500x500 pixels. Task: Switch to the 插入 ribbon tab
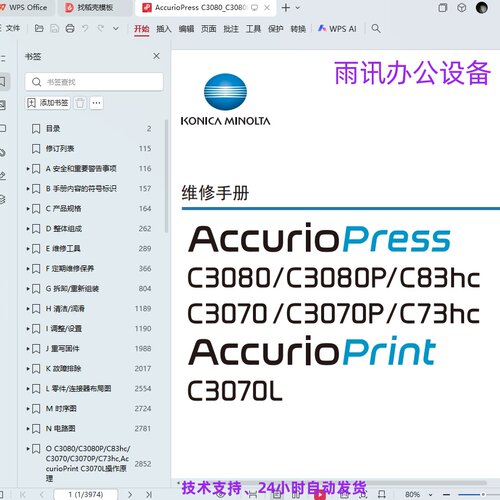(x=164, y=29)
